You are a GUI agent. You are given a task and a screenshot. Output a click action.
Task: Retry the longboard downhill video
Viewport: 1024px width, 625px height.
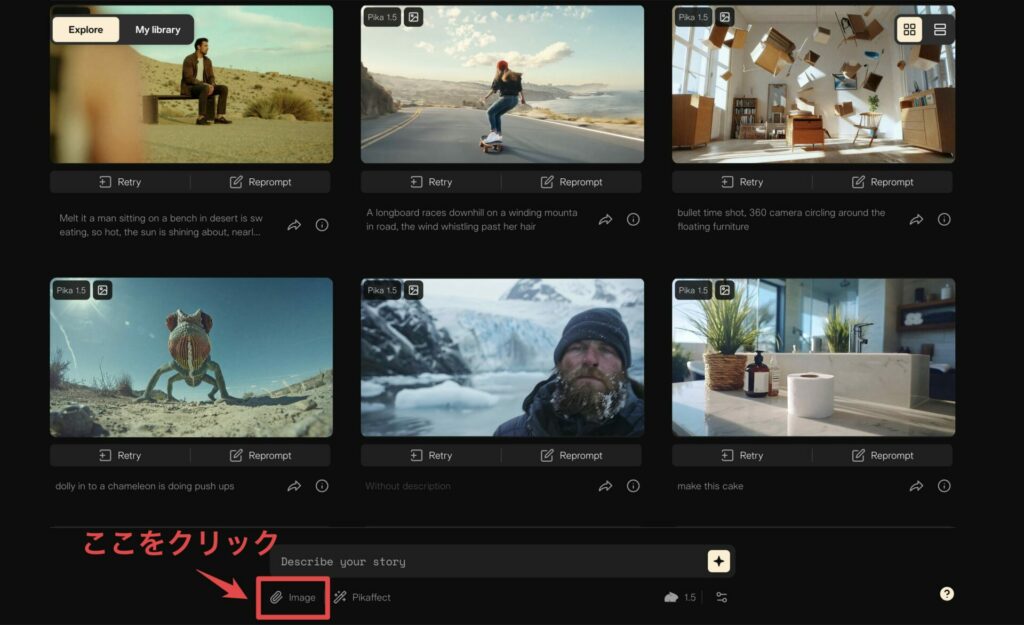[430, 182]
